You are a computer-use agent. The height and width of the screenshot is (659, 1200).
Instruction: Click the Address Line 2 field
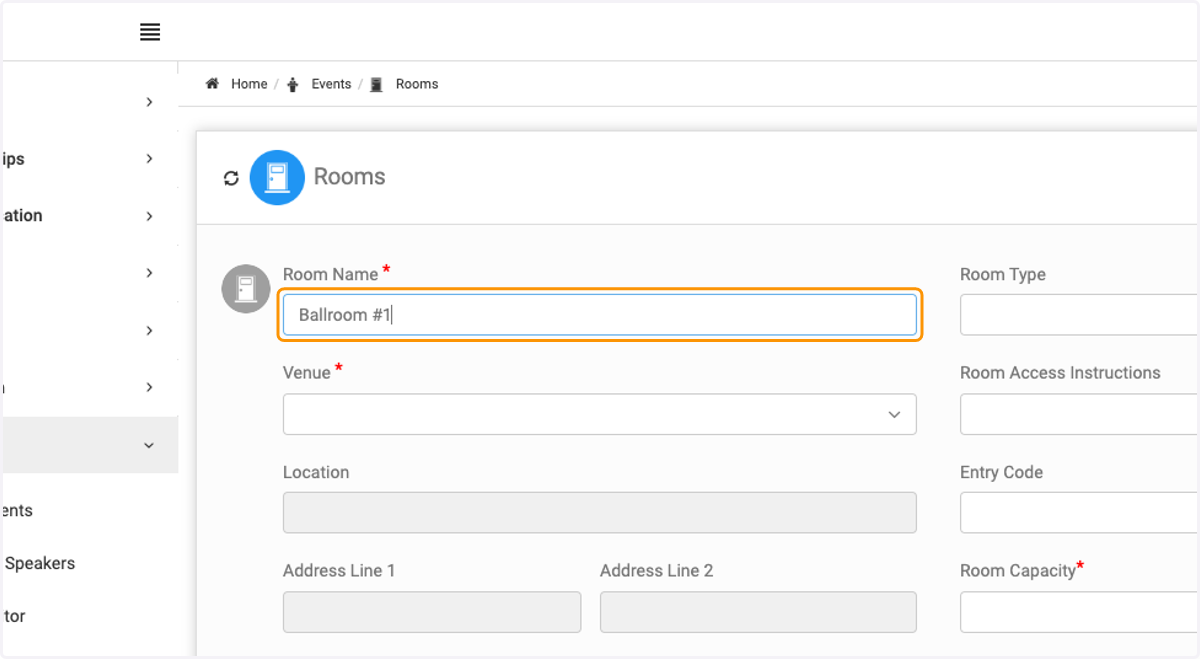pyautogui.click(x=758, y=612)
